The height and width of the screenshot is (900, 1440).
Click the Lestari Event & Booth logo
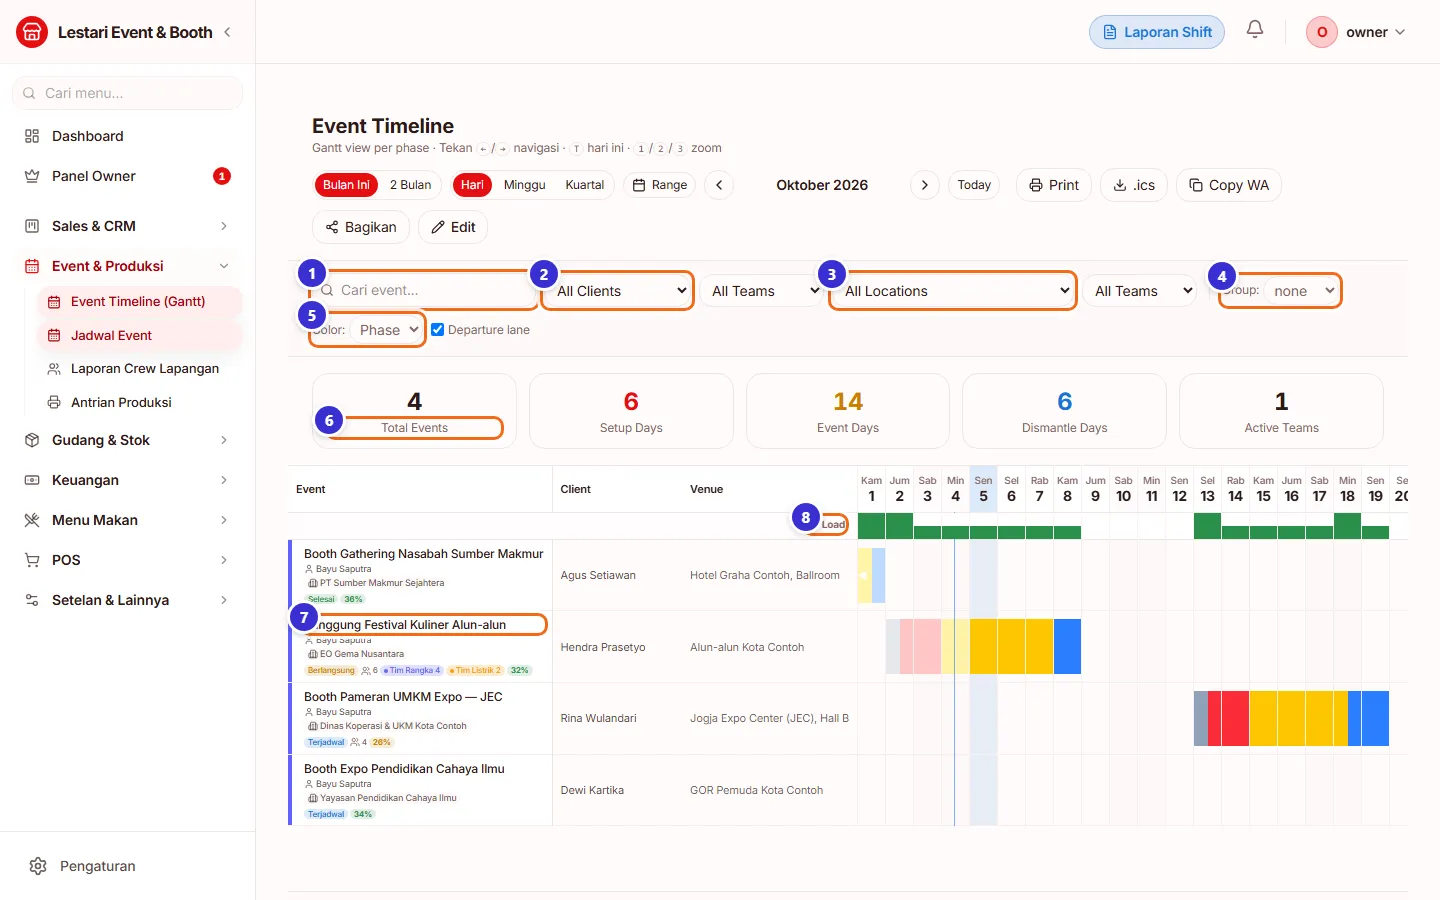[x=32, y=32]
